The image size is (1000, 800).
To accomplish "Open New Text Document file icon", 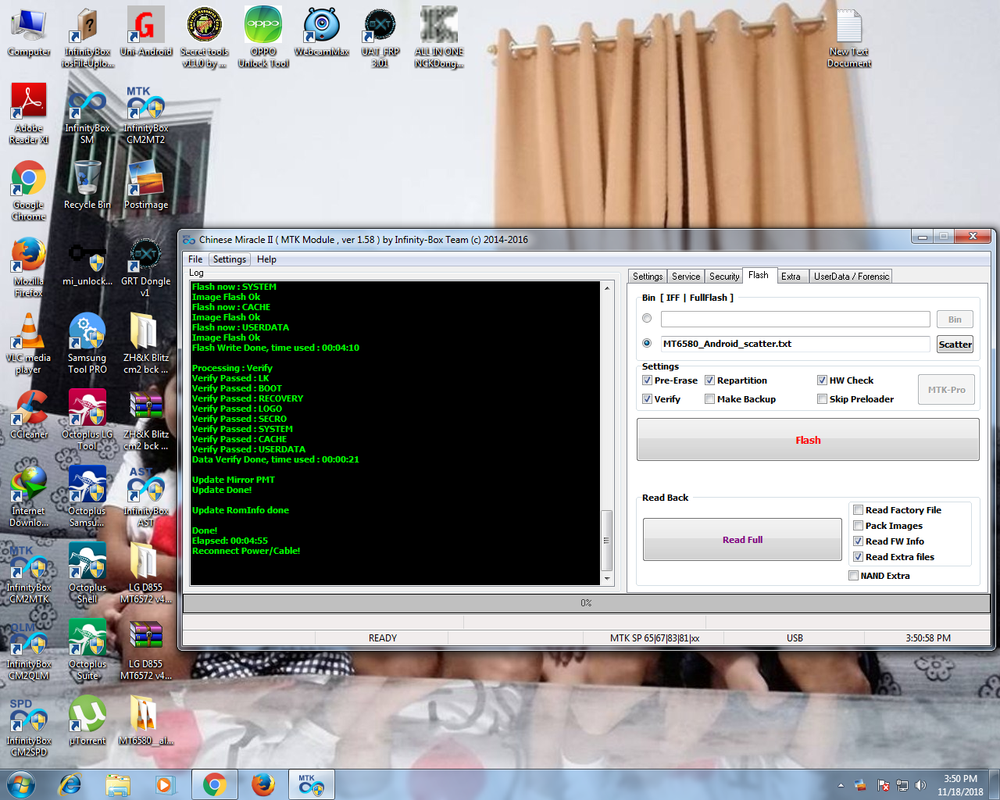I will coord(849,37).
